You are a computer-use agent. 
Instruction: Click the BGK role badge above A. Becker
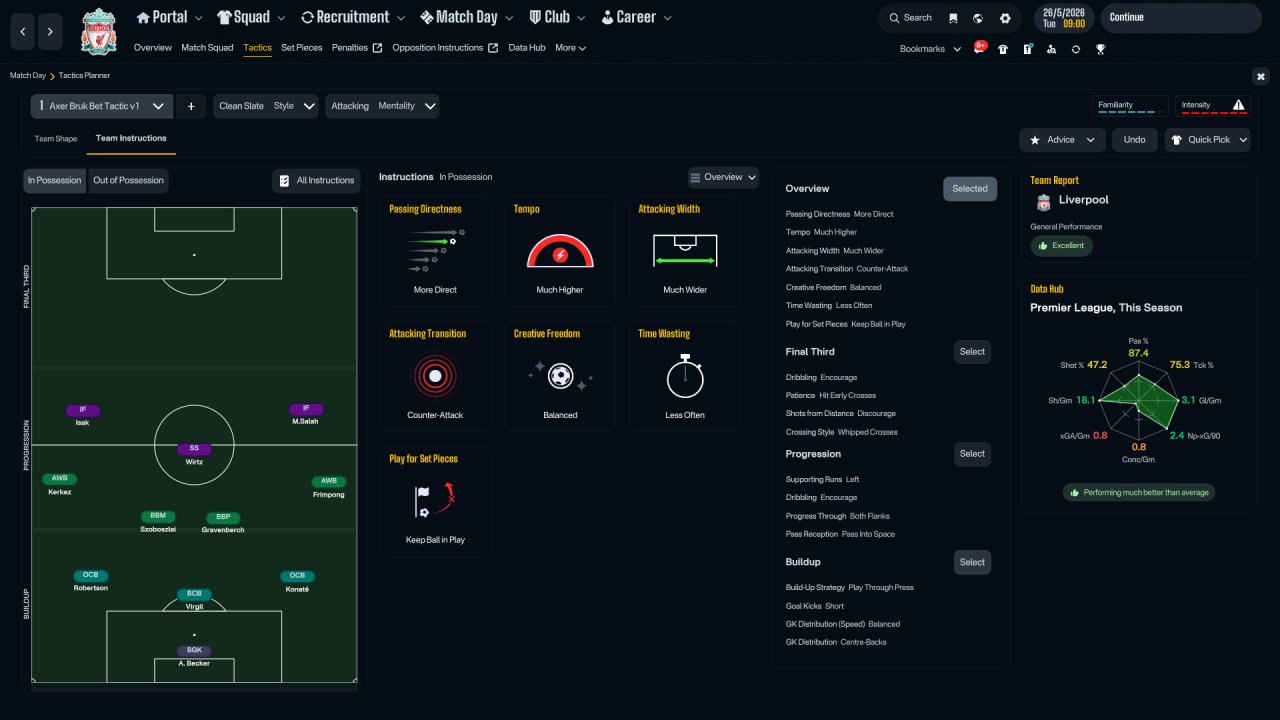point(194,650)
